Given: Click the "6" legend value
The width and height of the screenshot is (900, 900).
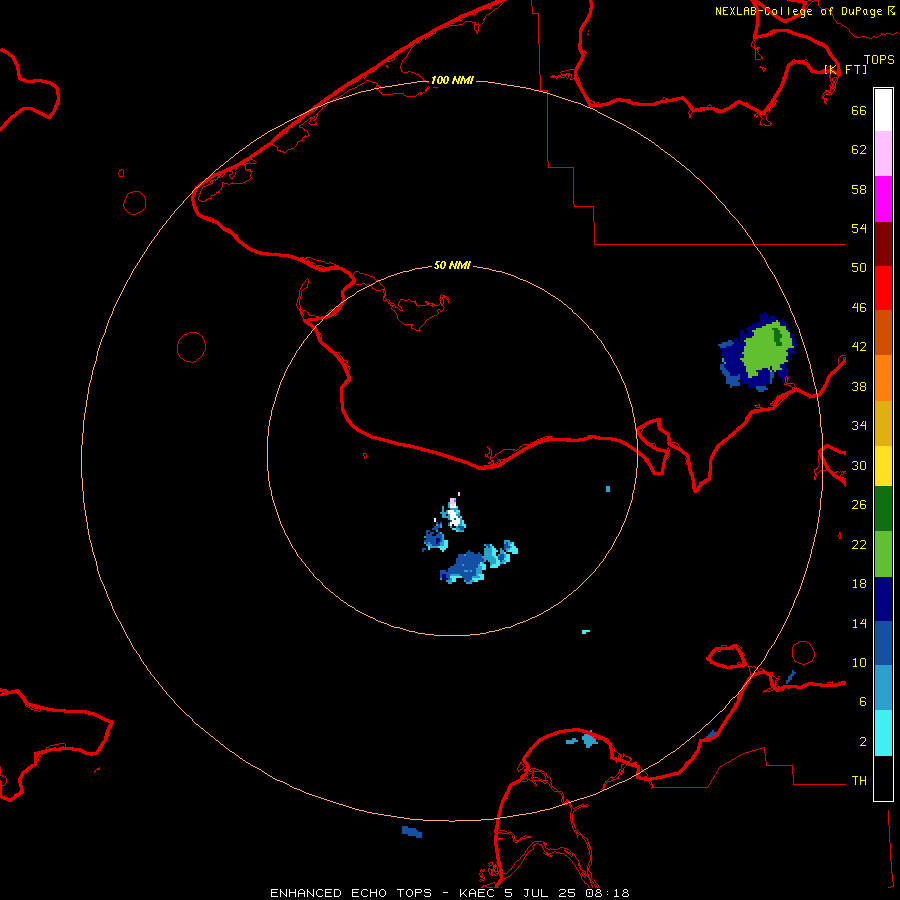Looking at the screenshot, I should pyautogui.click(x=863, y=702).
